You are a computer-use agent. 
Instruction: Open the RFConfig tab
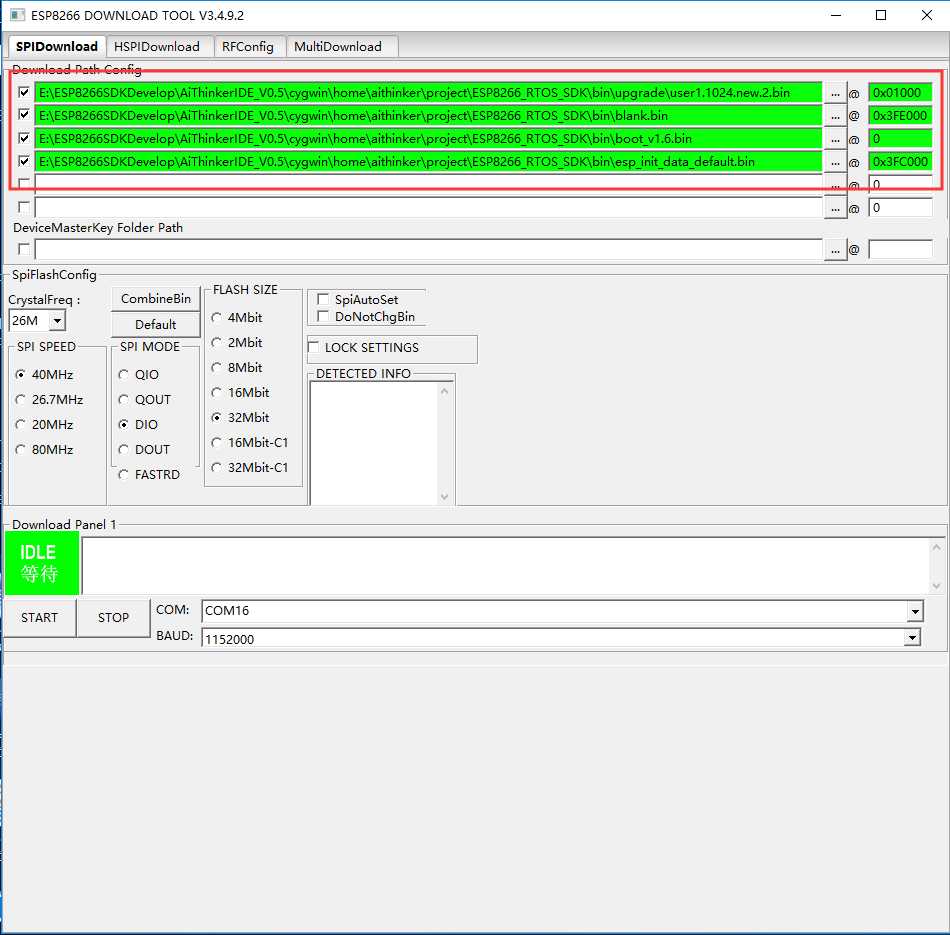click(248, 47)
